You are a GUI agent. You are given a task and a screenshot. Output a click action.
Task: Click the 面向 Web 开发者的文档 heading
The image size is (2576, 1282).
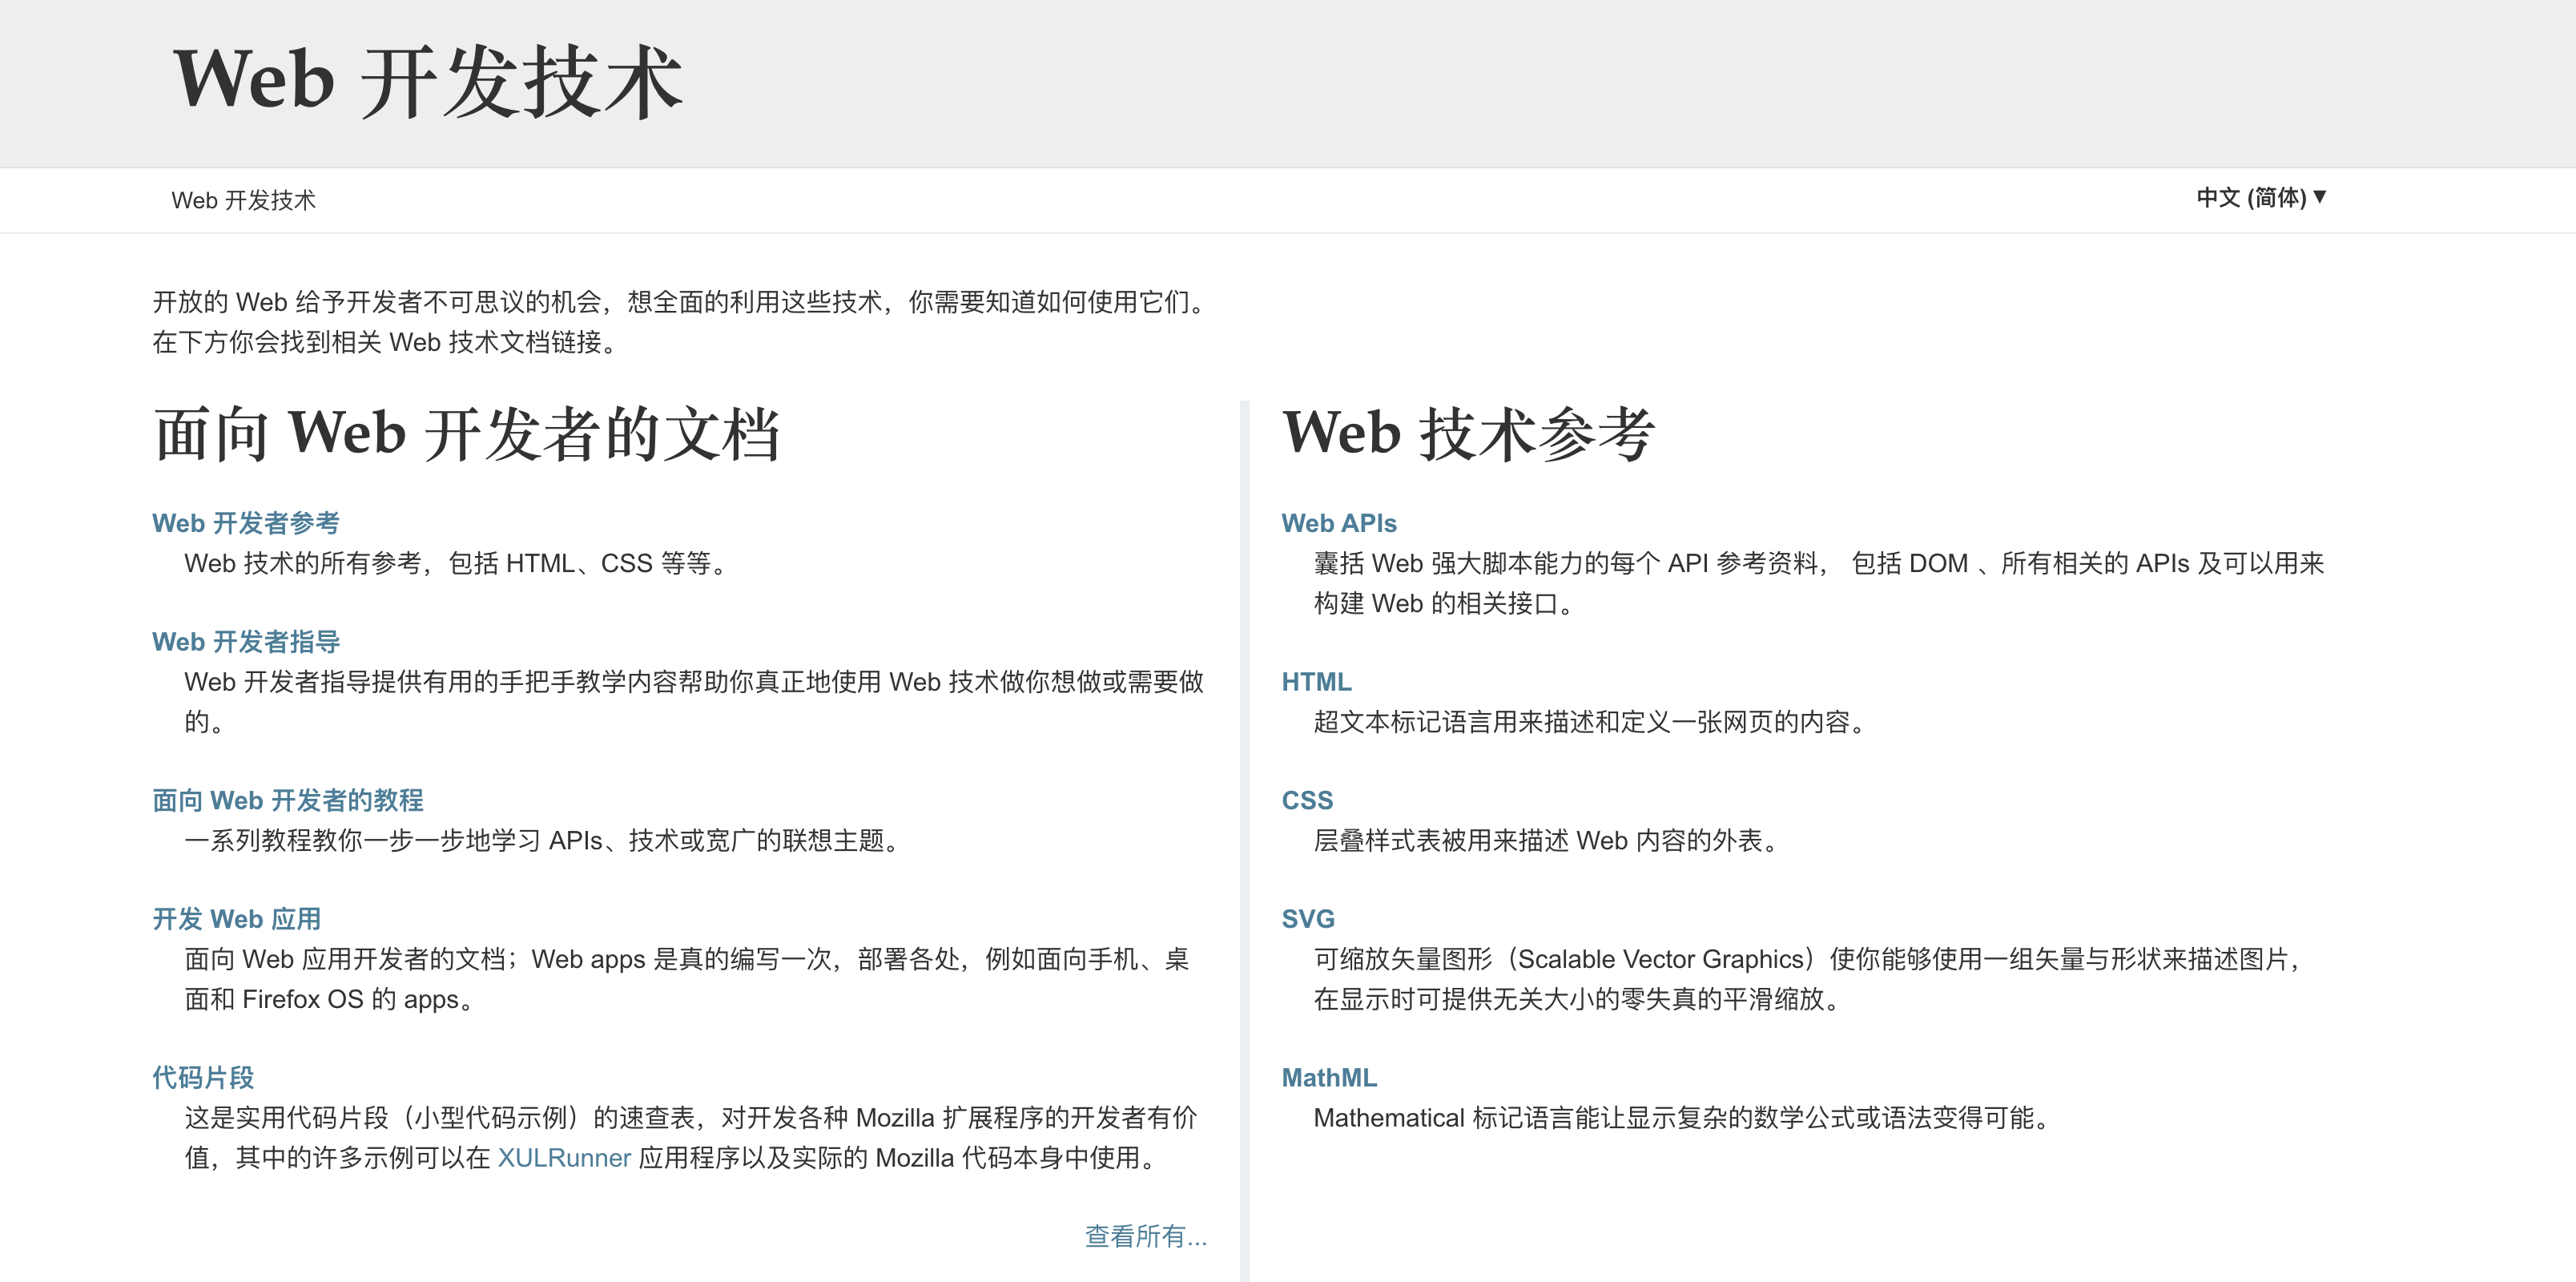click(x=466, y=434)
